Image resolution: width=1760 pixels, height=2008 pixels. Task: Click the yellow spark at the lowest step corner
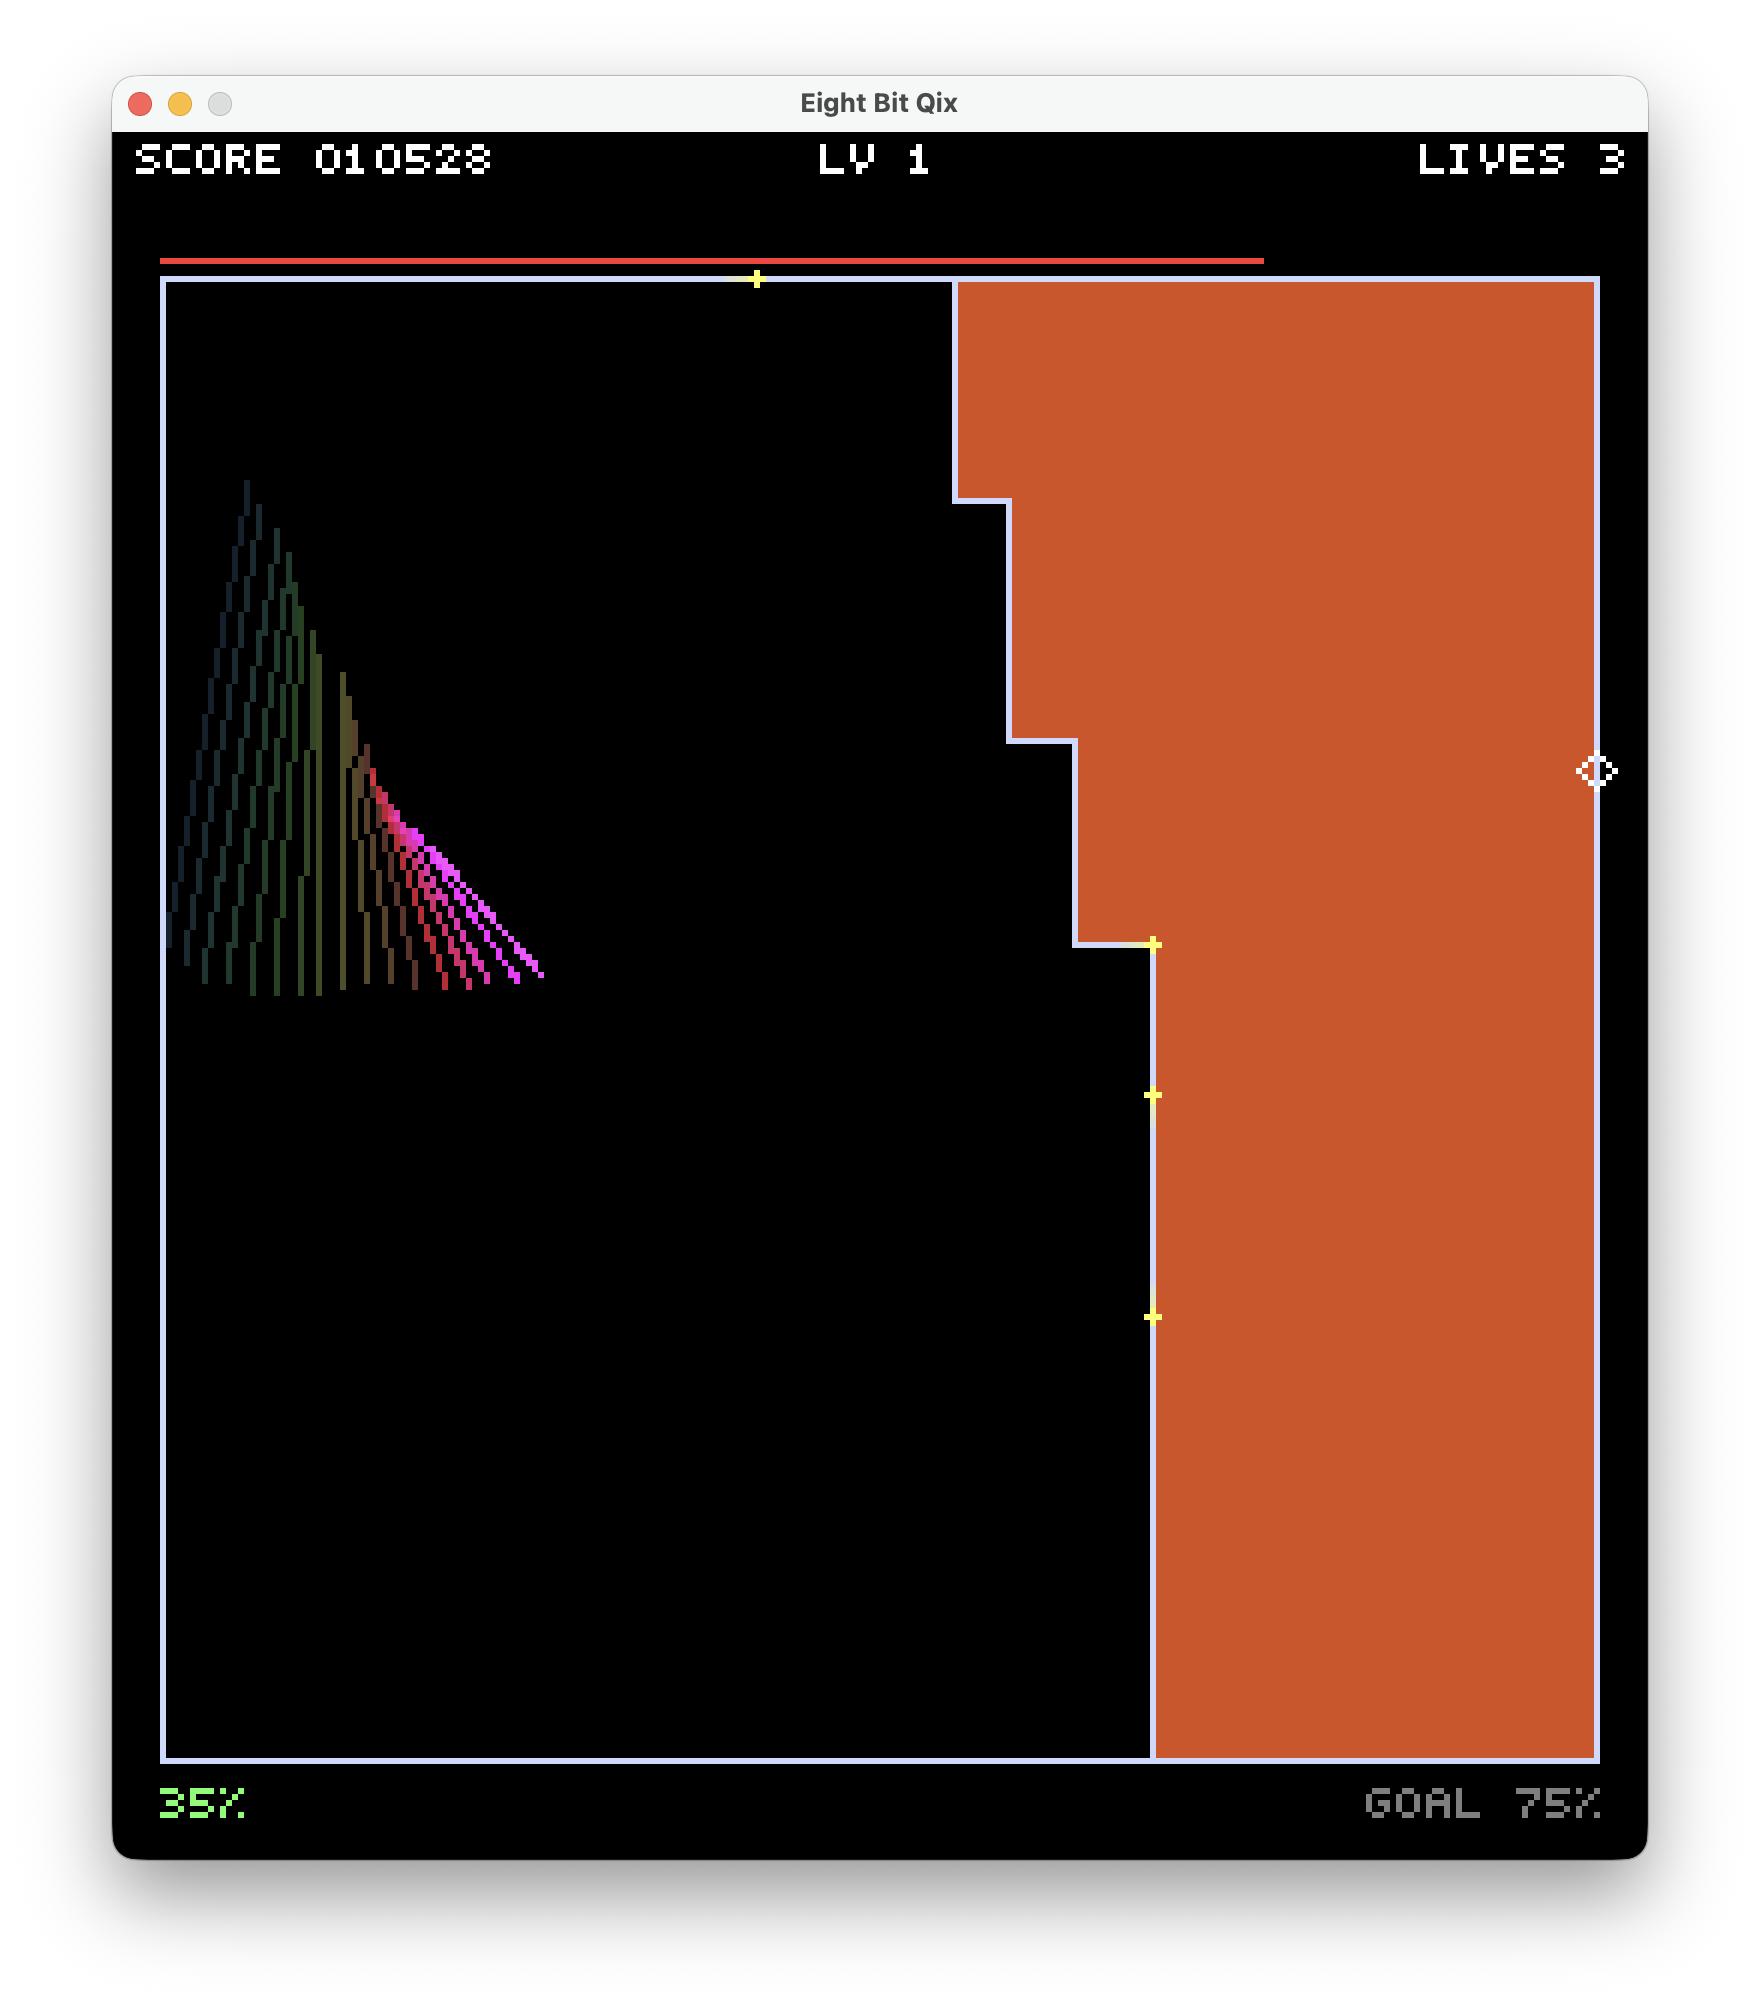pos(1153,944)
